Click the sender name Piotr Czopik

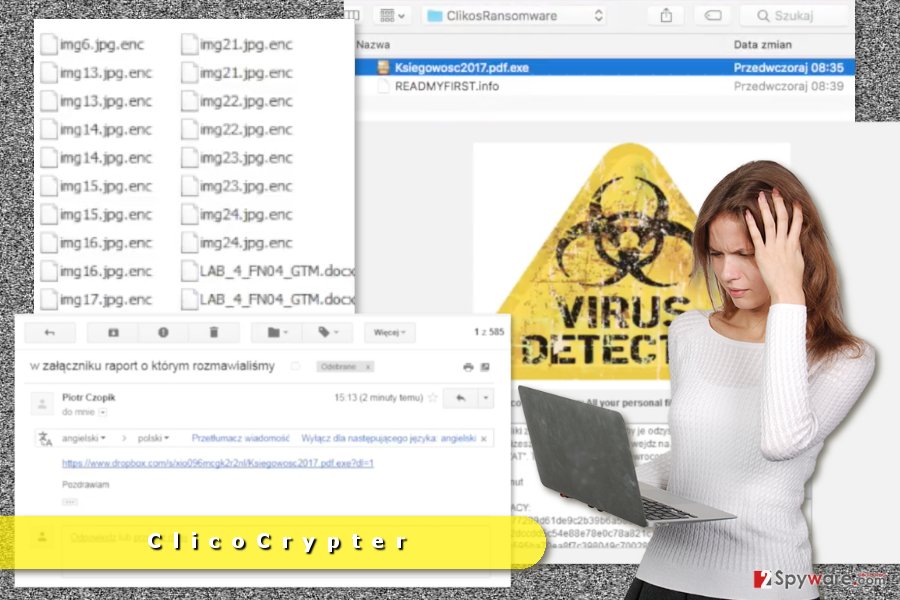(x=88, y=397)
